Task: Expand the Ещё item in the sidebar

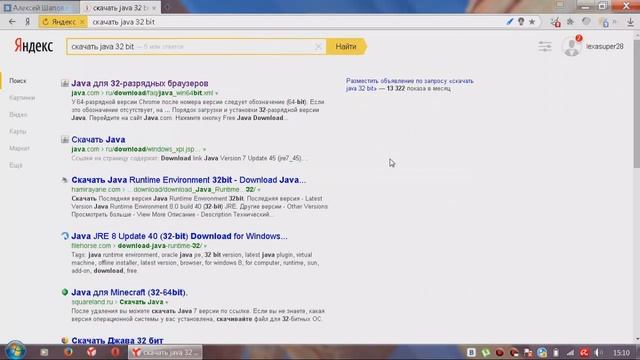Action: click(x=16, y=165)
